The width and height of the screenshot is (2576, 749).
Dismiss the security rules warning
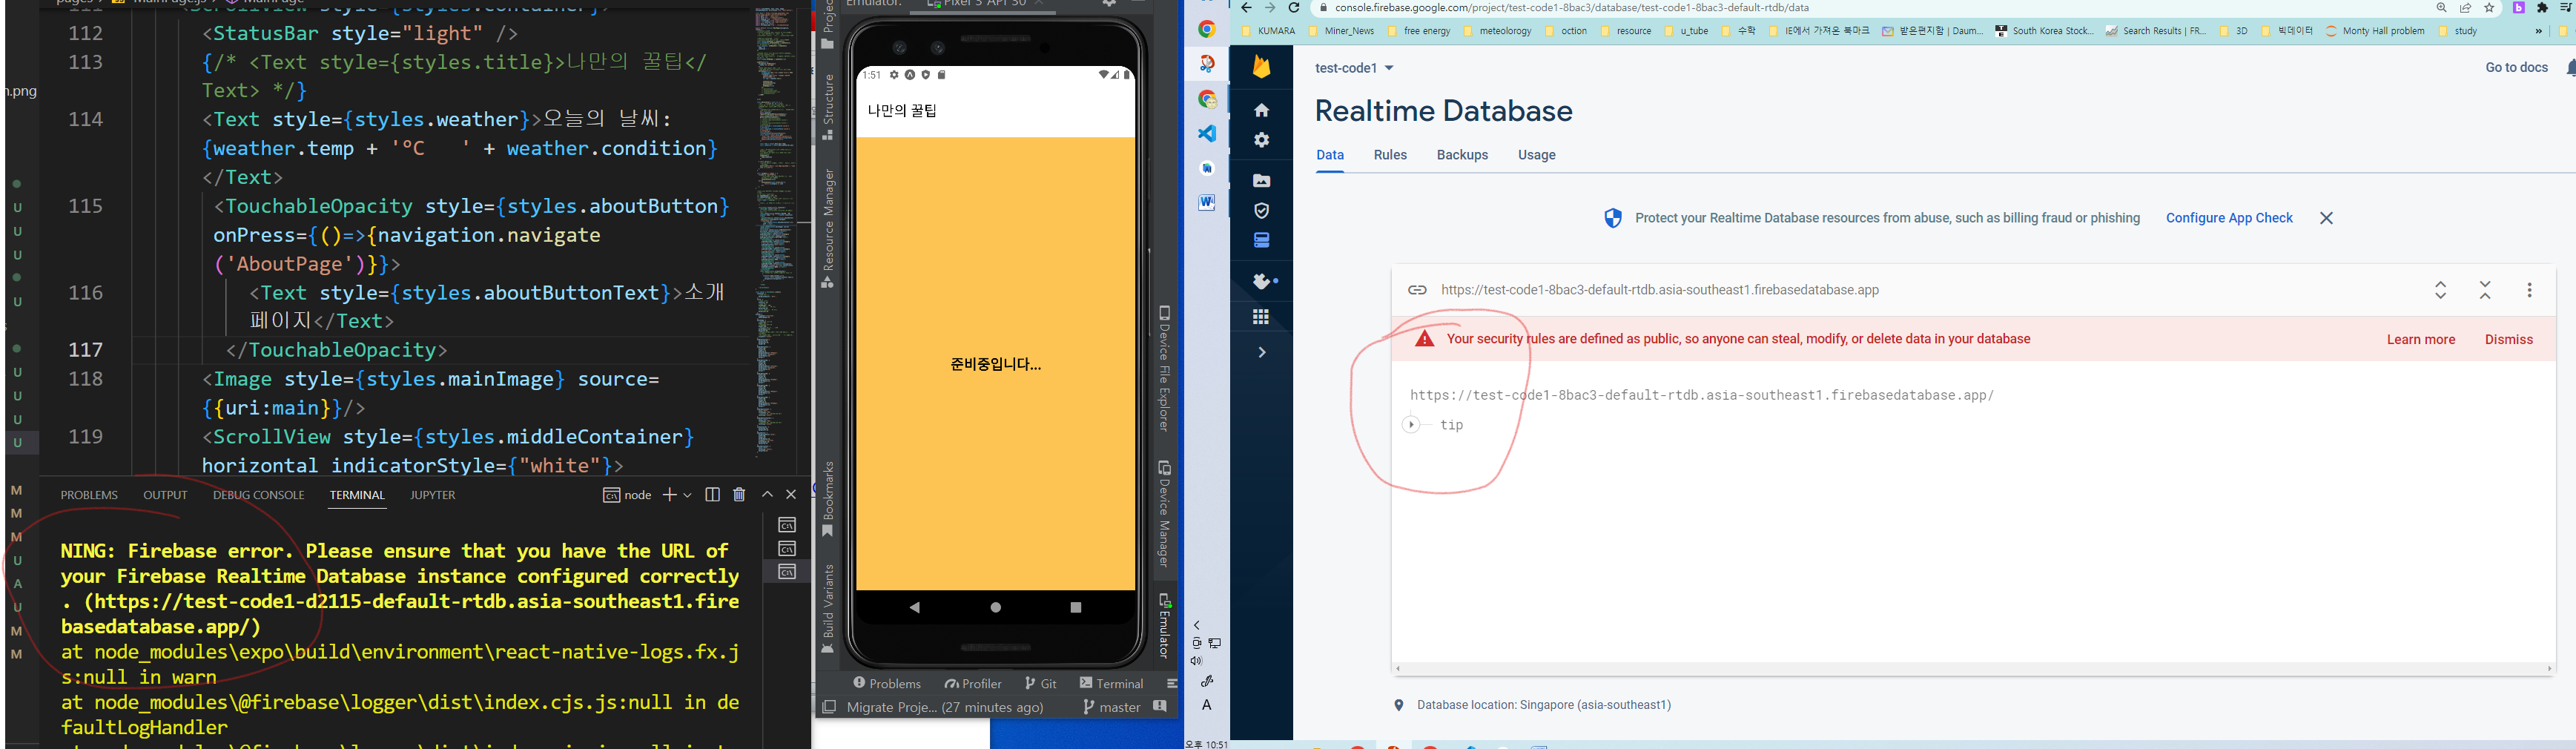(x=2508, y=340)
